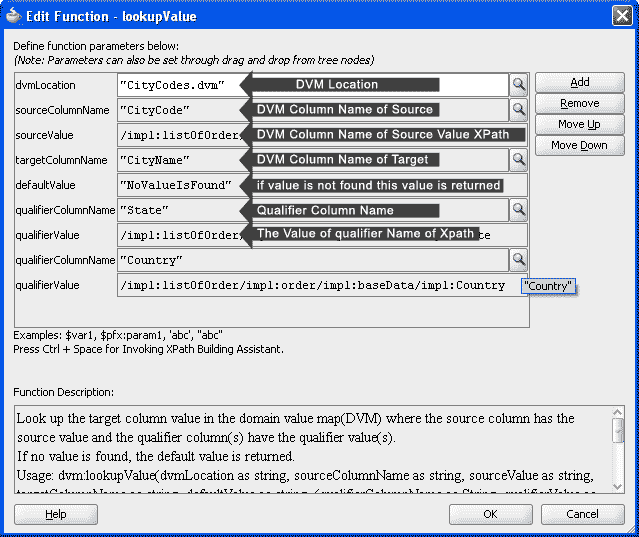Screen dimensions: 639x537
Task: Click the targetColumnName input "CityName"
Action: tap(313, 160)
